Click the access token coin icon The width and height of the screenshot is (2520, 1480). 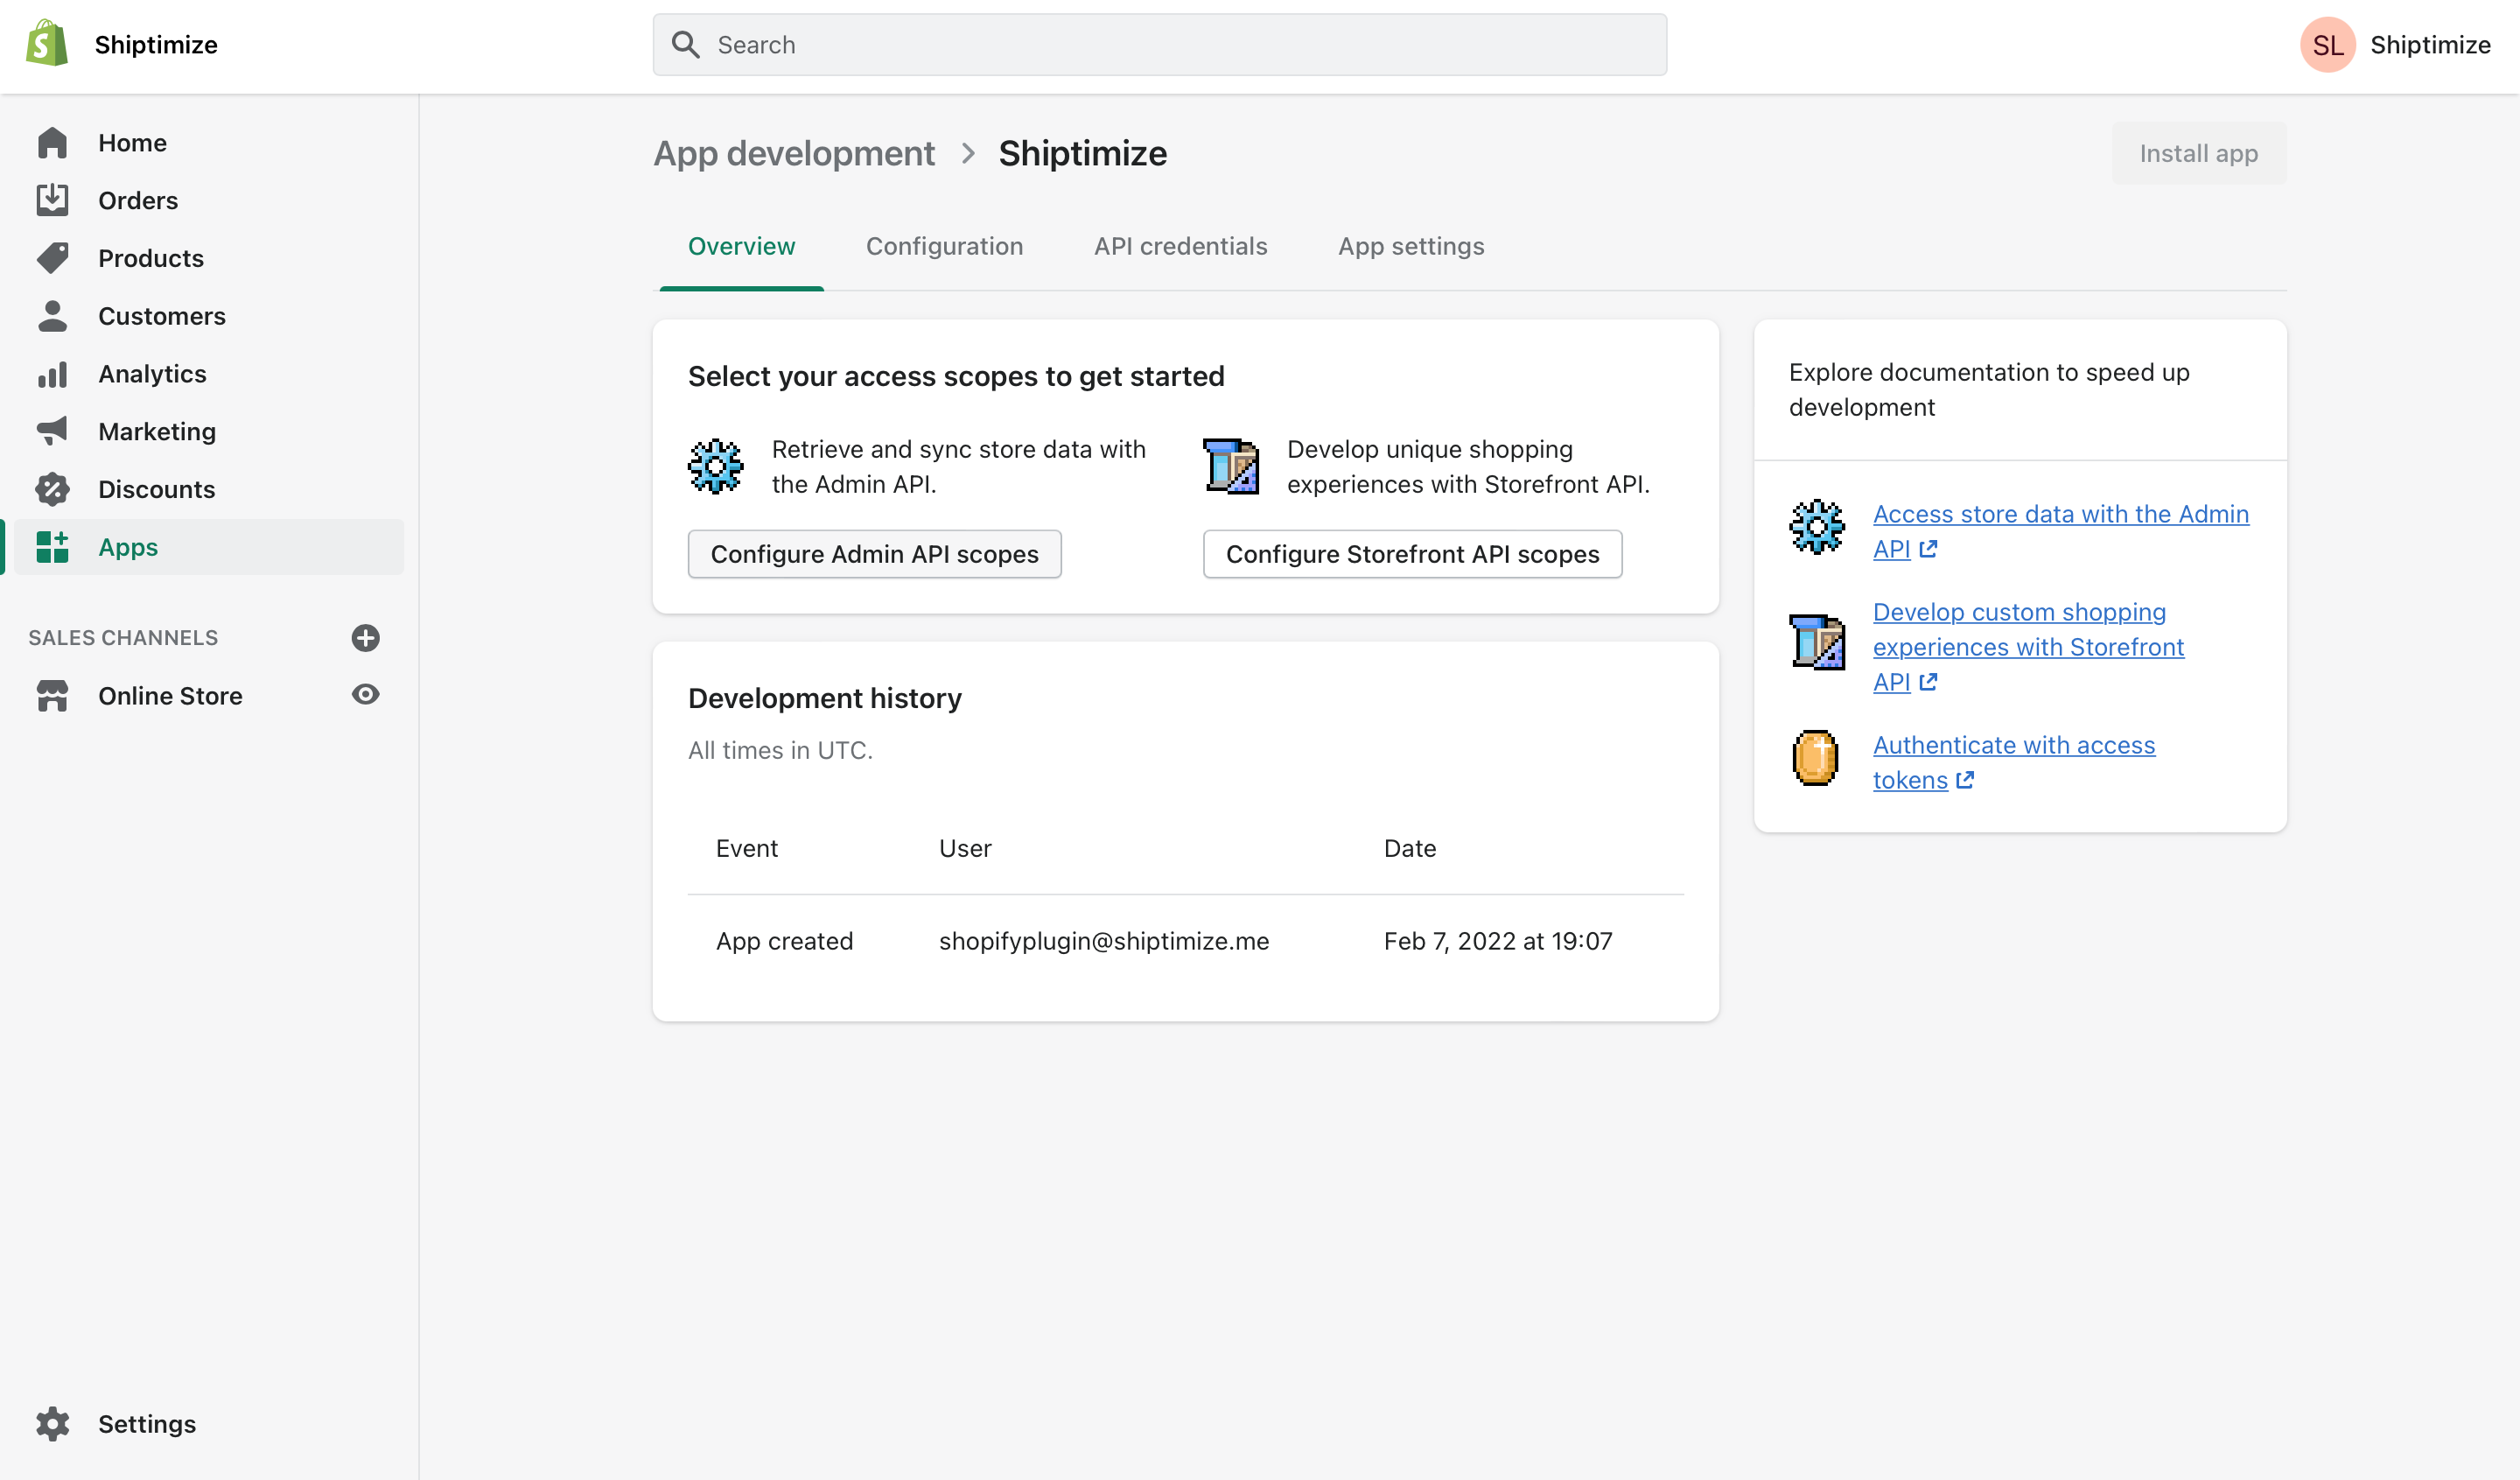[1816, 758]
